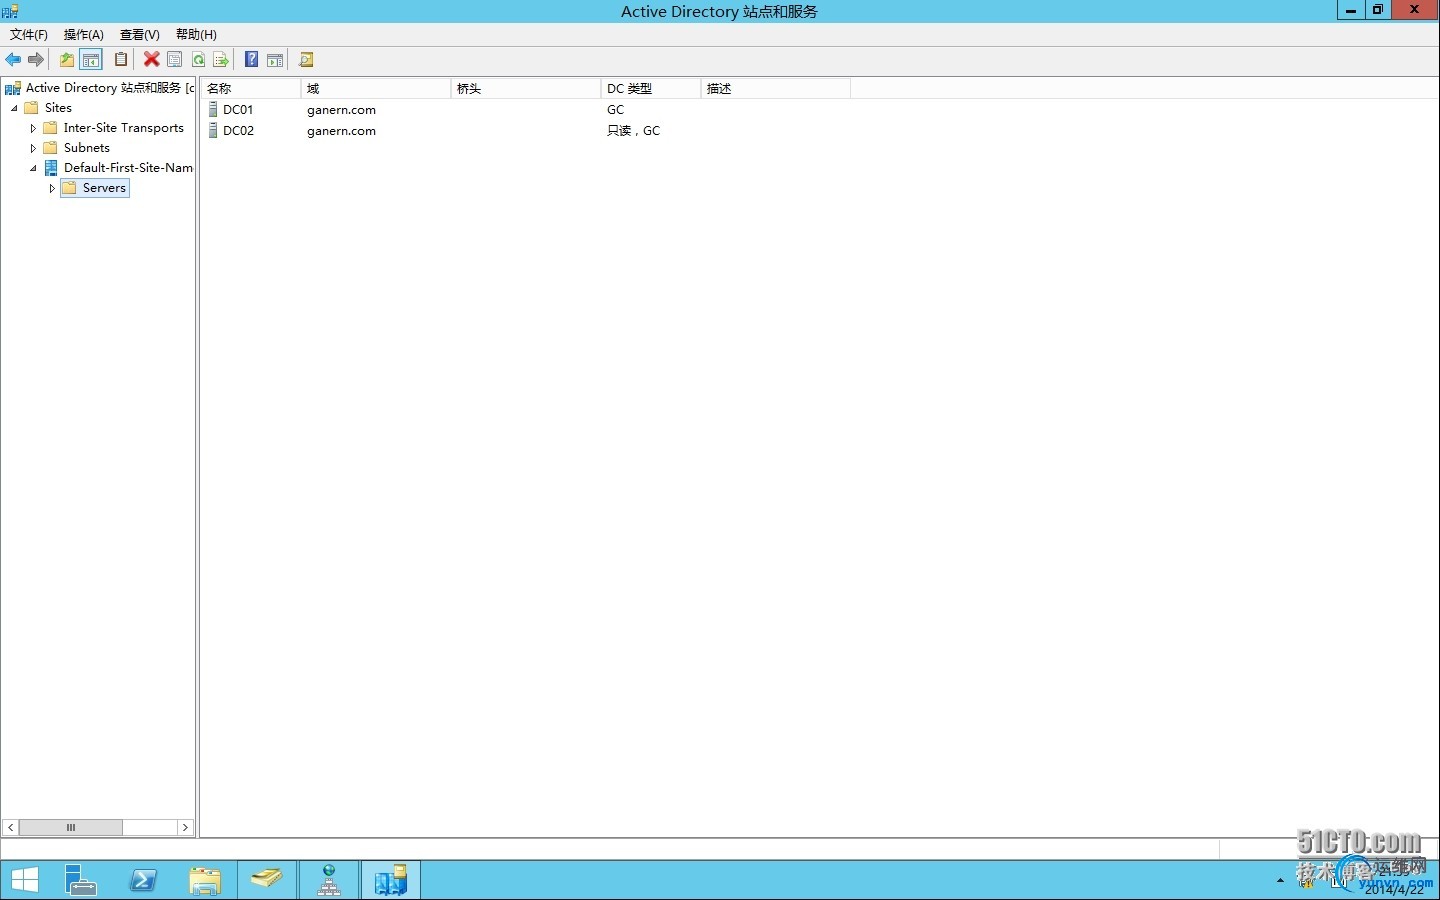Image resolution: width=1440 pixels, height=900 pixels.
Task: Show hidden tray icons arrow
Action: [x=1280, y=881]
